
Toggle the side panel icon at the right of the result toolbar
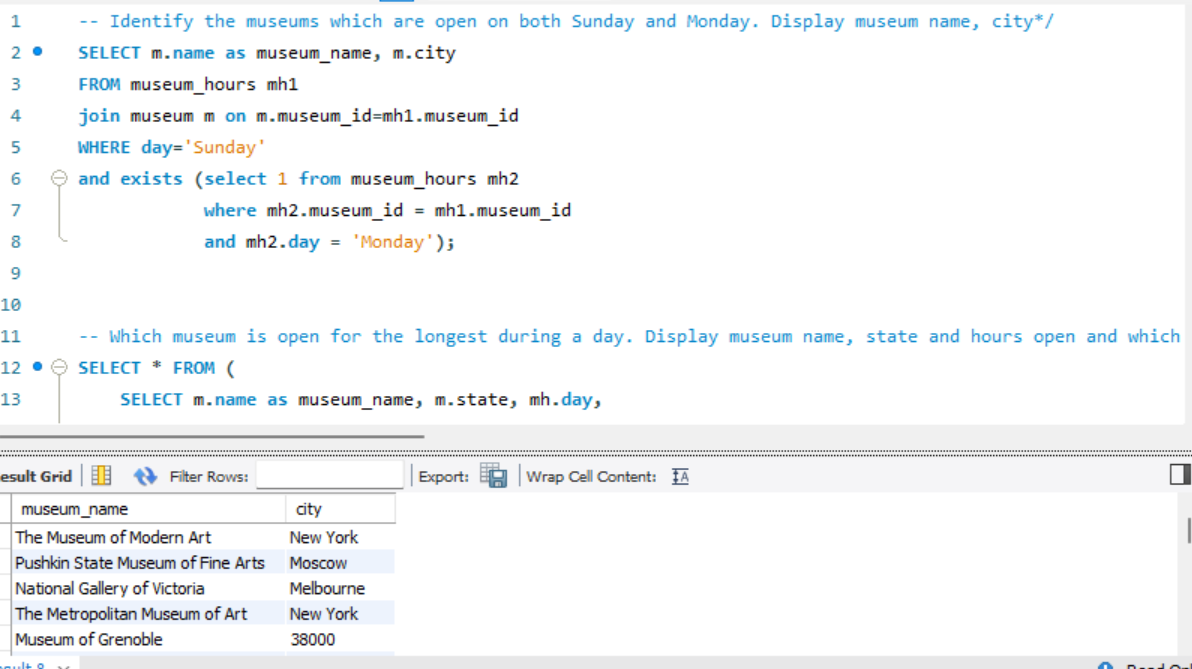[x=1180, y=475]
